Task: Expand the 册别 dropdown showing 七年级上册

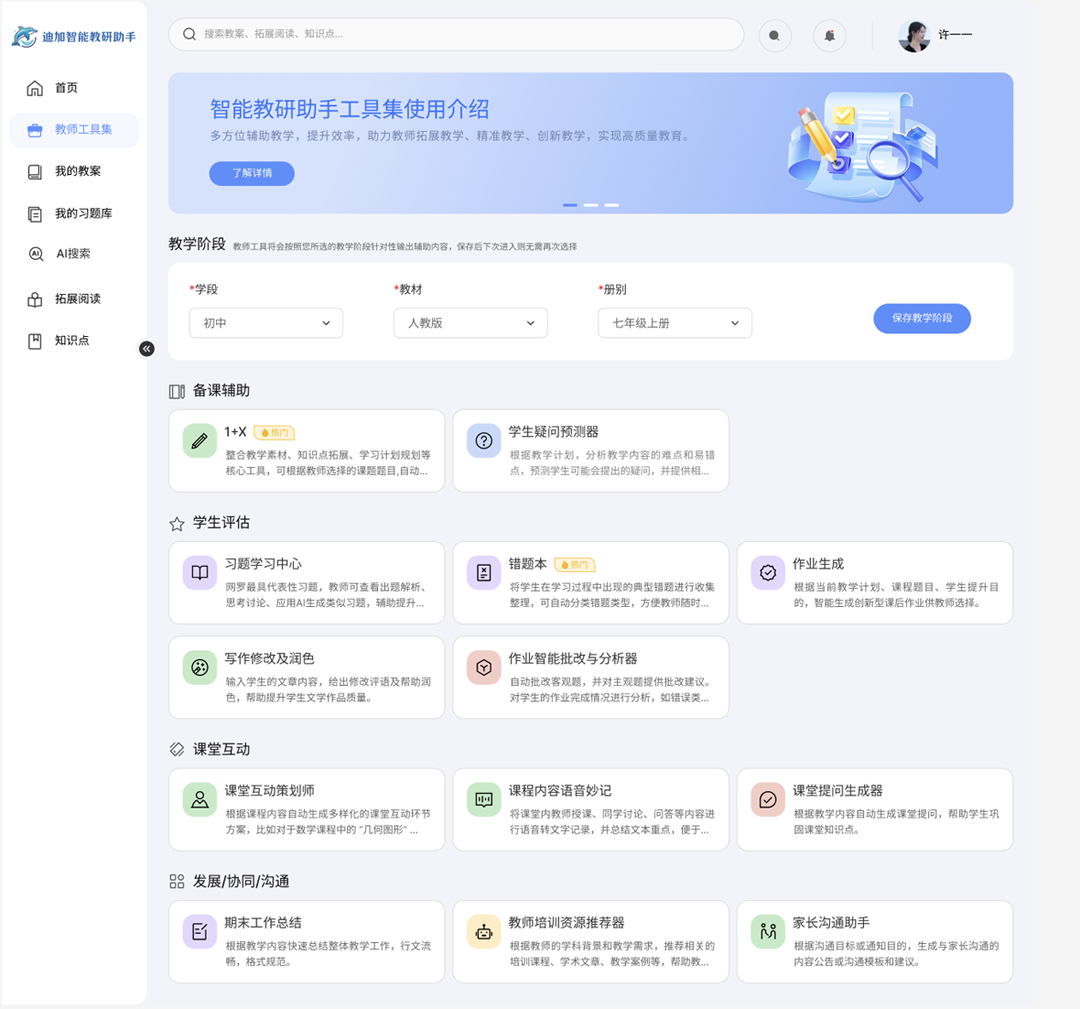Action: point(675,323)
